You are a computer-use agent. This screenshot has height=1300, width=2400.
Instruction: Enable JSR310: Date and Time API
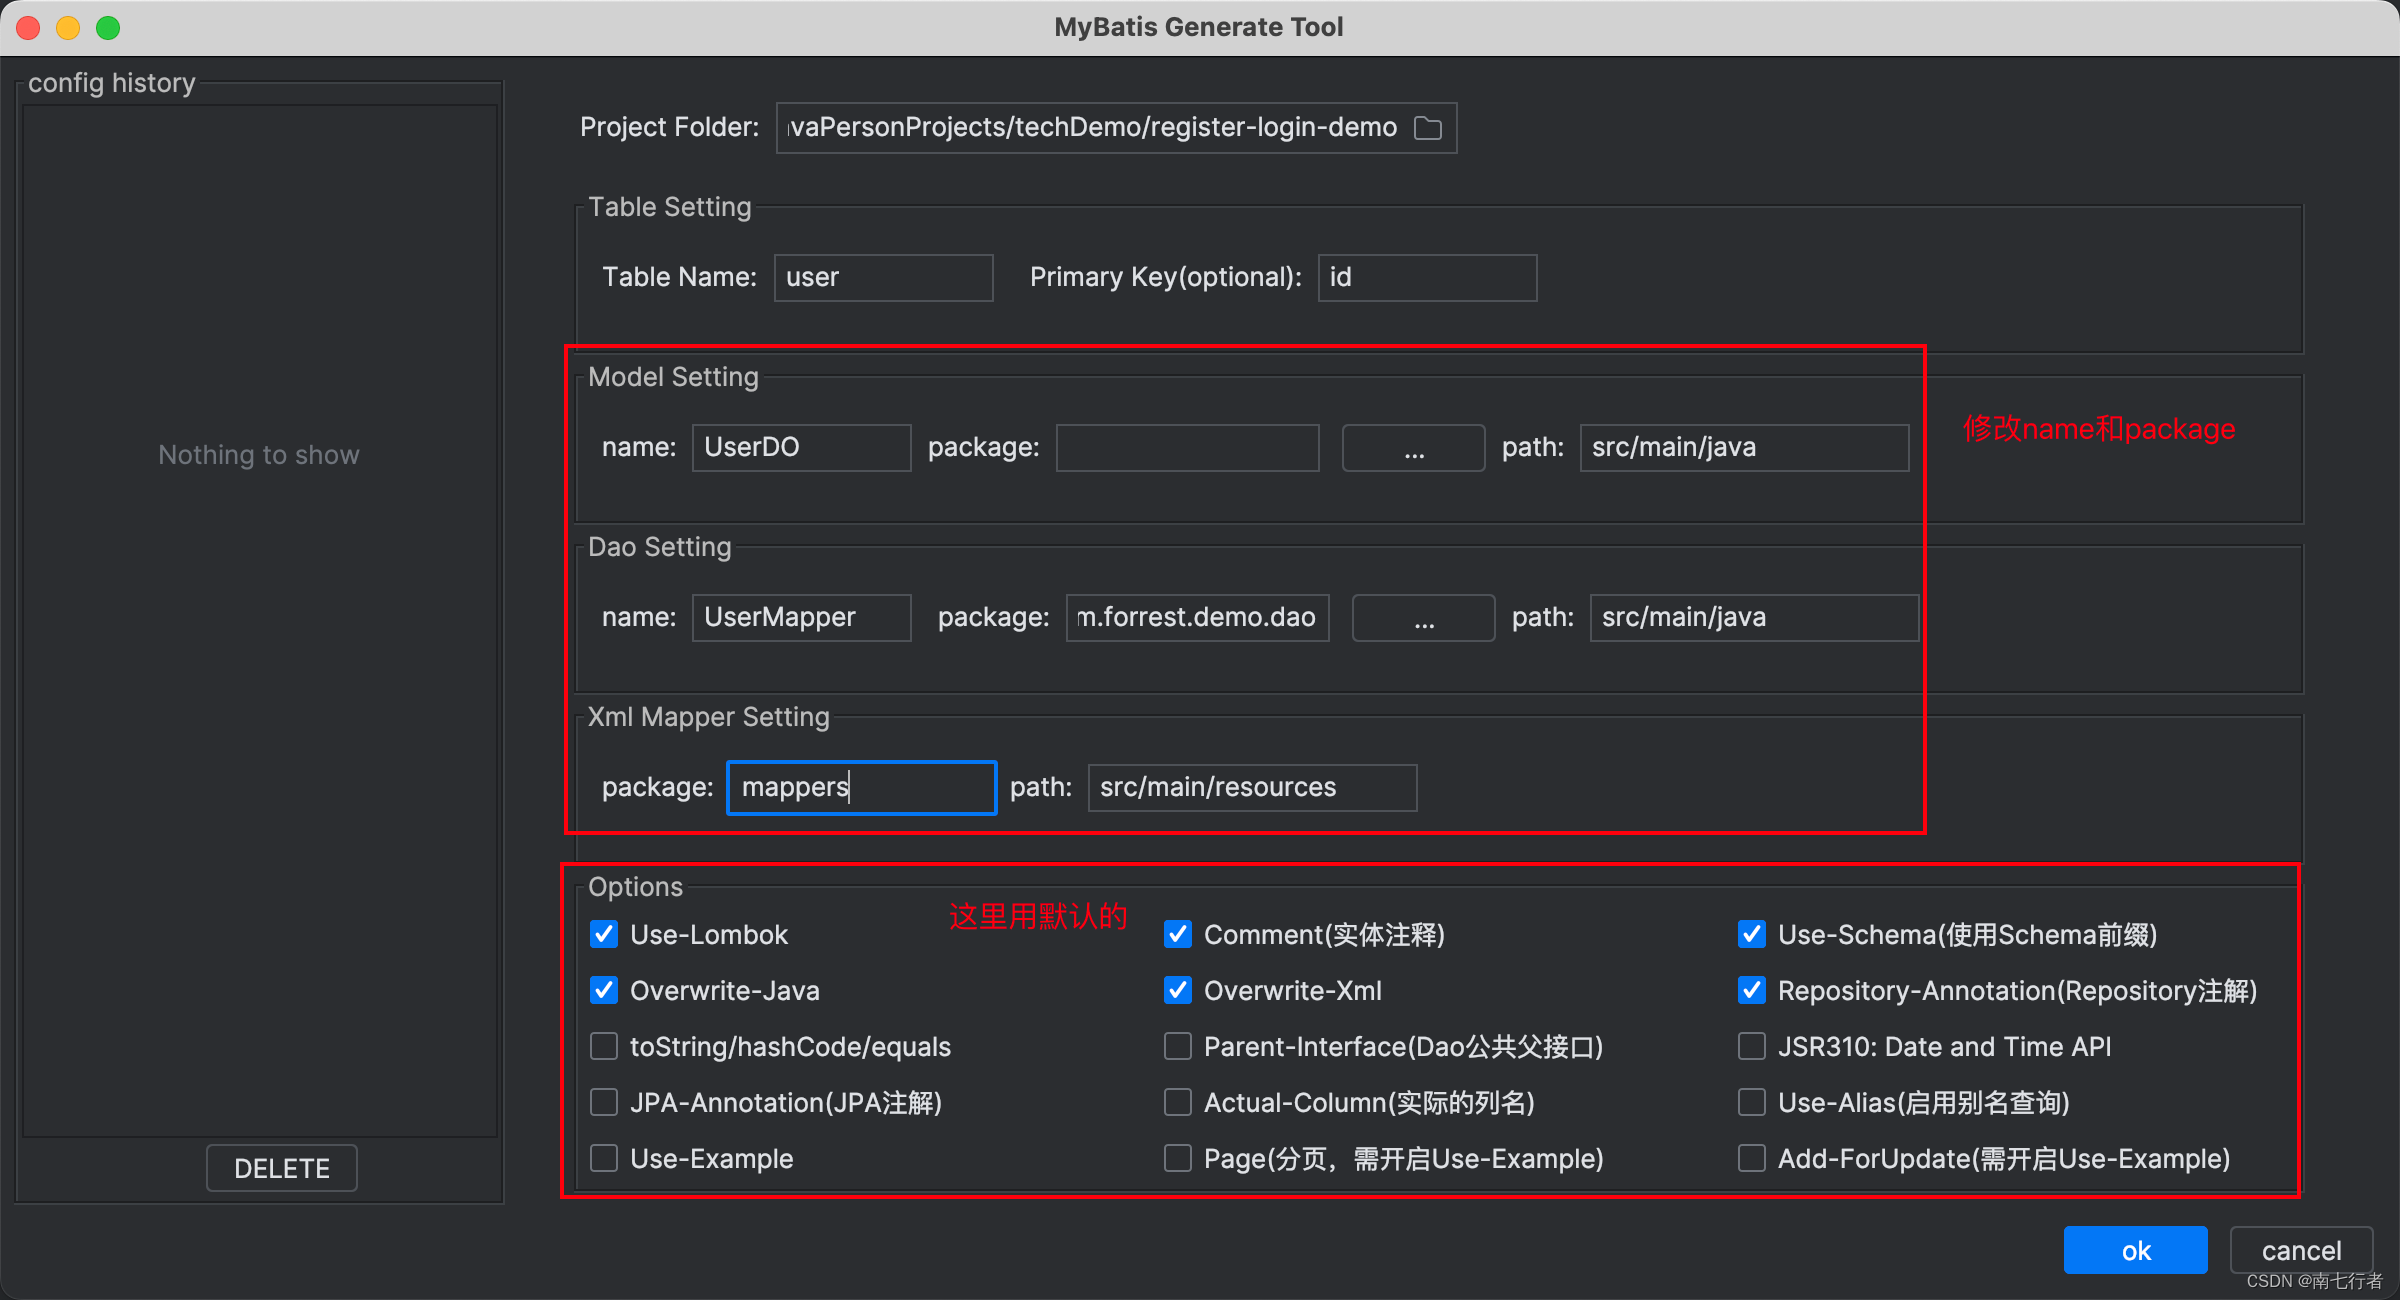coord(1752,1047)
